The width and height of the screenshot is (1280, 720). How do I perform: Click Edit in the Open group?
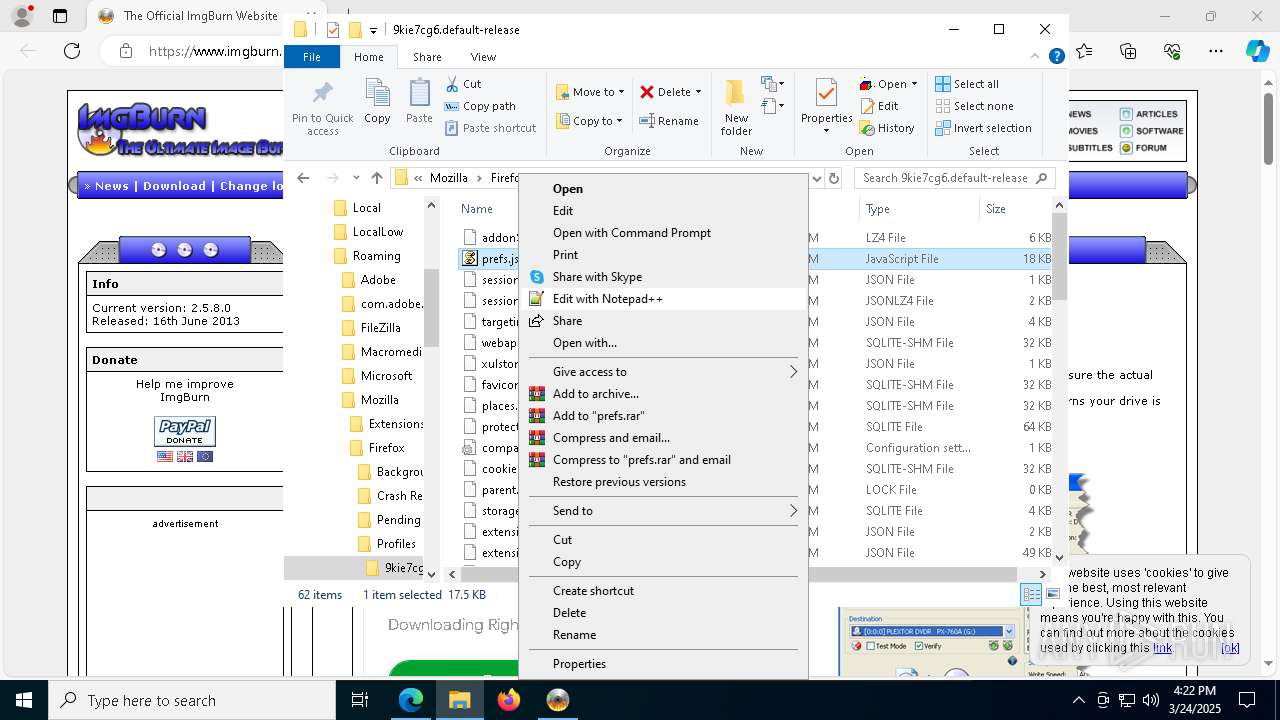pos(879,106)
